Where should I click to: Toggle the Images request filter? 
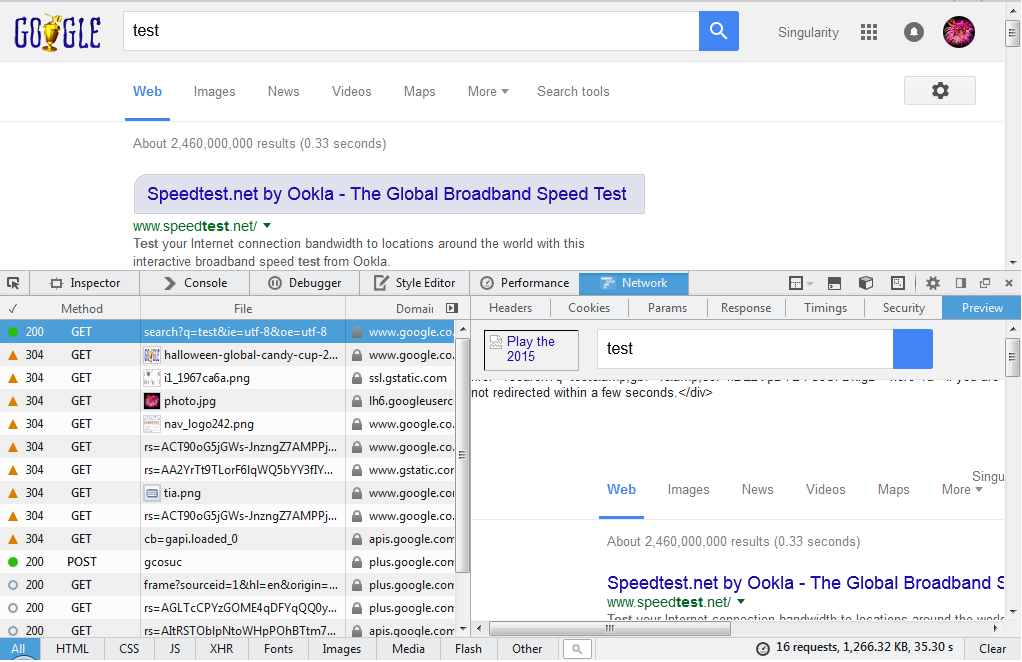(x=342, y=649)
